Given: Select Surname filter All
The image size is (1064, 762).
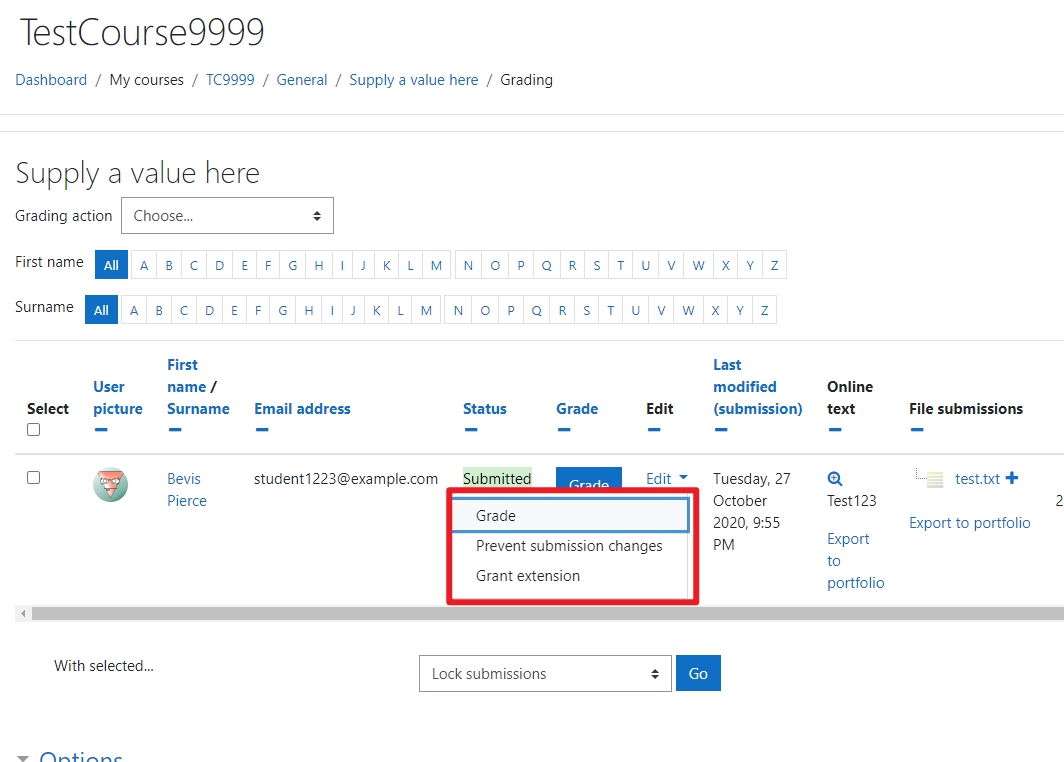Looking at the screenshot, I should click(101, 310).
